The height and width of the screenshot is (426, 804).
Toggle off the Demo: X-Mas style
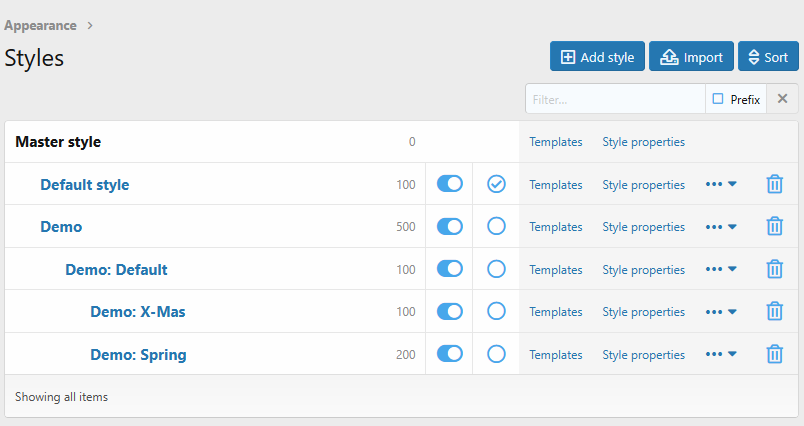(450, 312)
